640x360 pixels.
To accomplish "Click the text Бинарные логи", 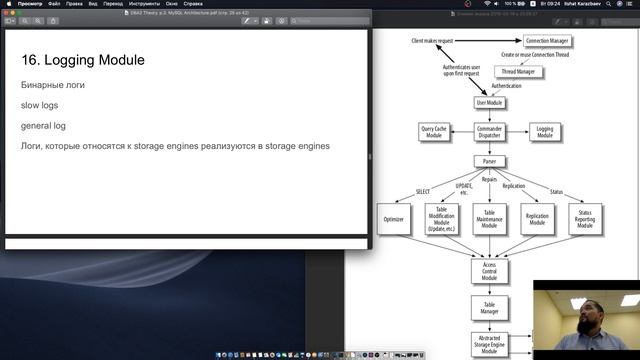I will (53, 85).
